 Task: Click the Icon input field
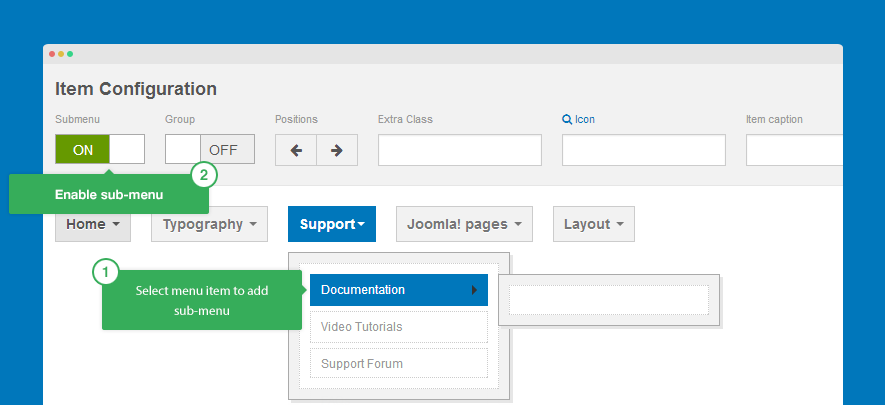click(643, 150)
